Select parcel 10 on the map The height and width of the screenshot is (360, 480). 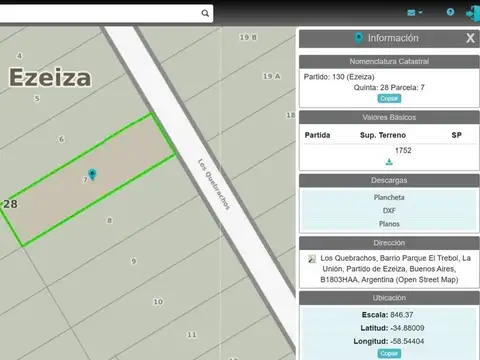tap(158, 302)
